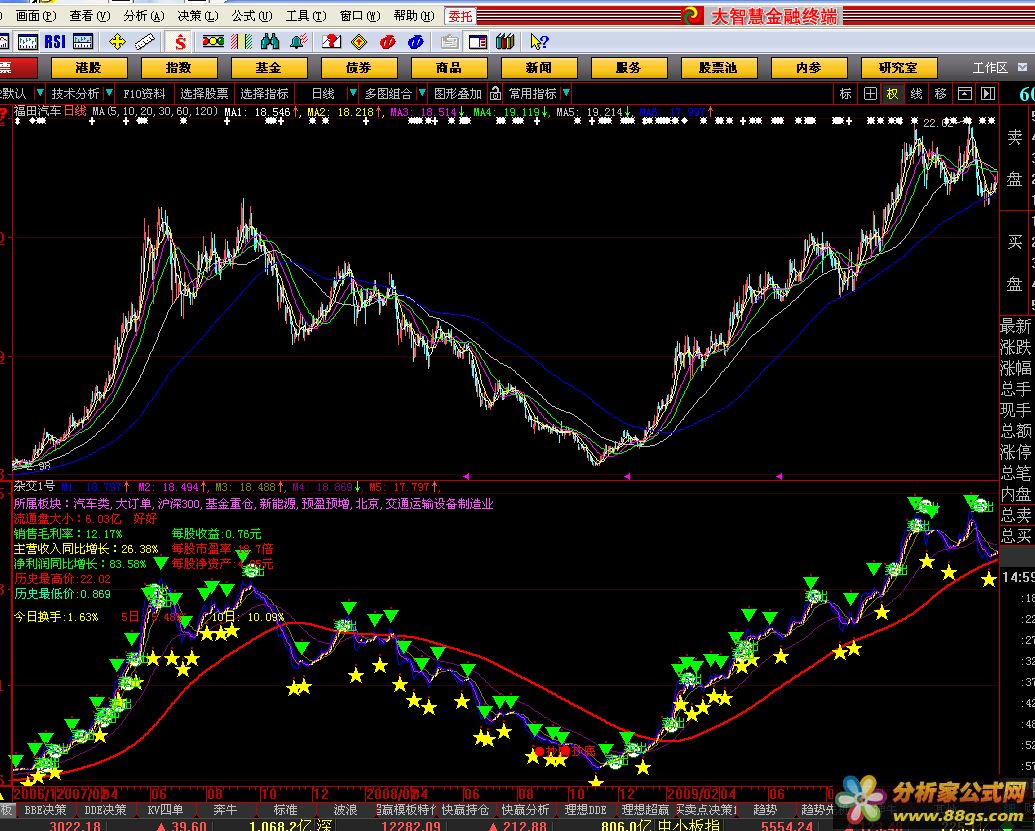Open the 画面(P) menu
This screenshot has width=1035, height=831.
click(x=35, y=15)
